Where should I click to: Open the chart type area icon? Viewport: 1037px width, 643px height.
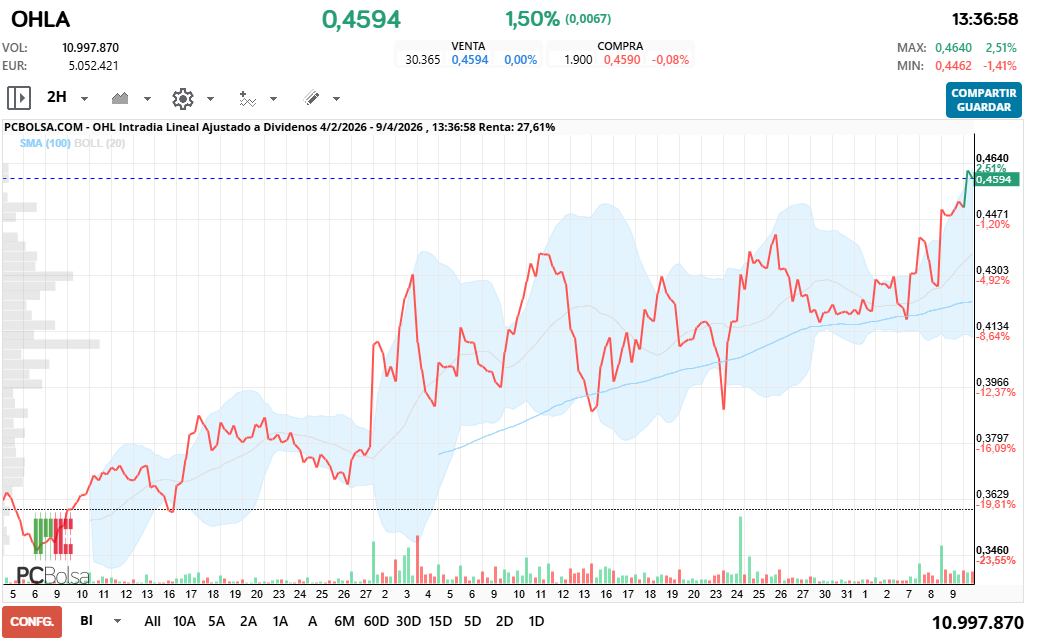point(121,98)
